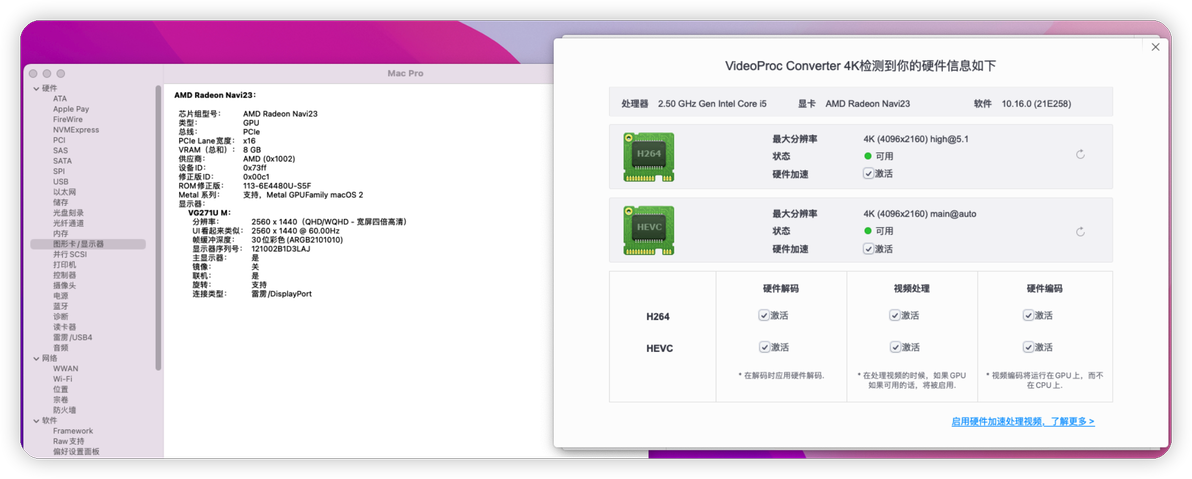Toggle H264 hardware decoding checkbox
The image size is (1192, 479).
(x=764, y=315)
